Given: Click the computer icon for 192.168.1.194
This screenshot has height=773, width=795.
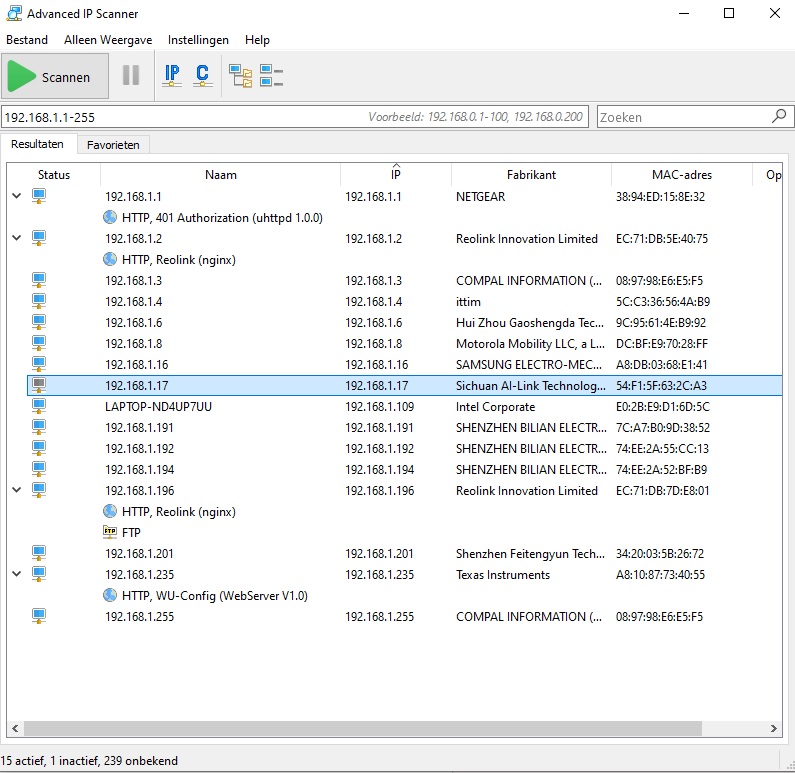Looking at the screenshot, I should [x=39, y=469].
